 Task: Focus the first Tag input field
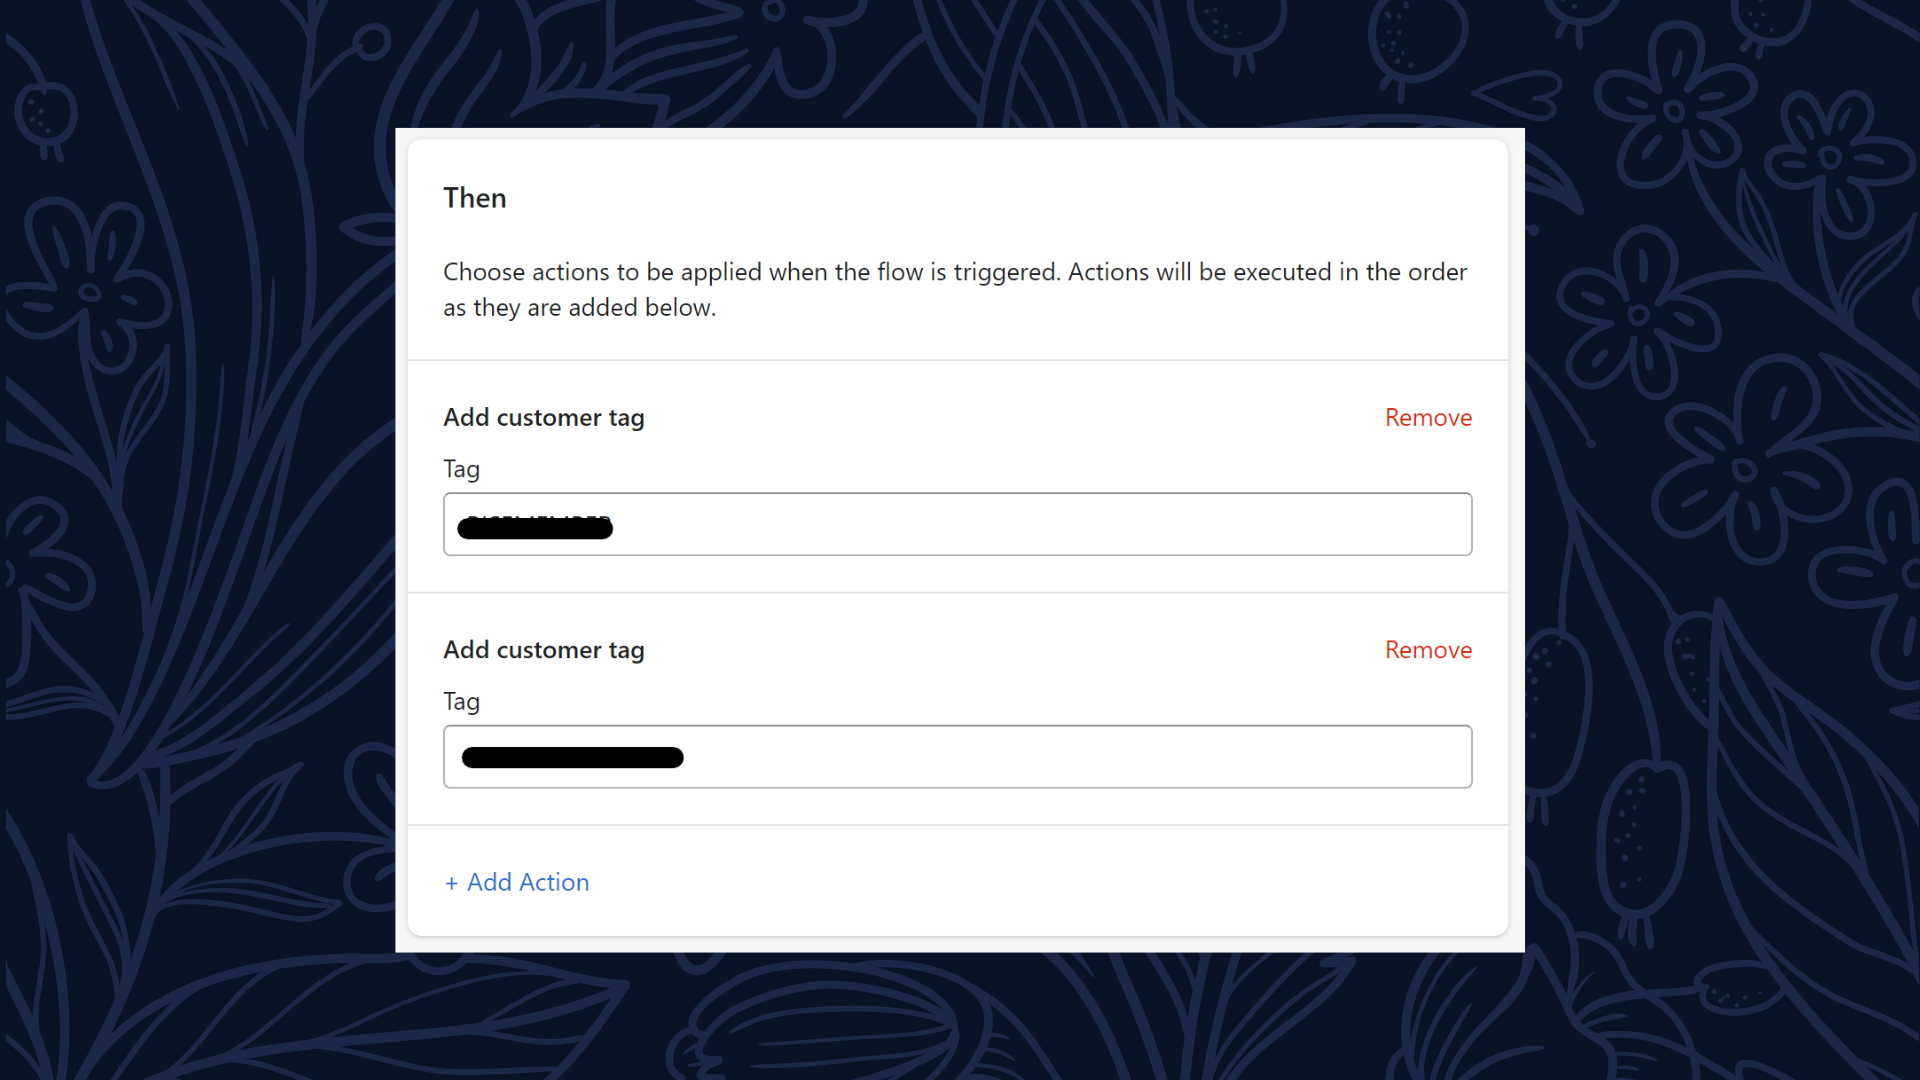coord(1000,524)
